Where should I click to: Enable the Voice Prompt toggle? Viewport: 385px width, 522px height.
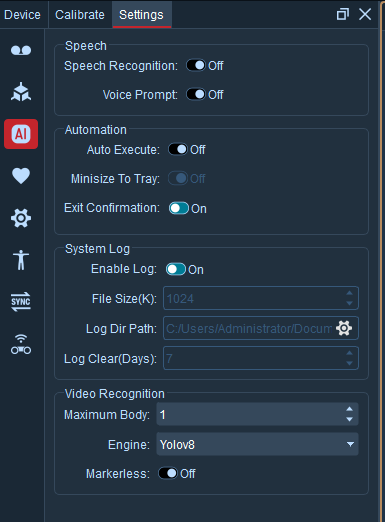click(196, 94)
